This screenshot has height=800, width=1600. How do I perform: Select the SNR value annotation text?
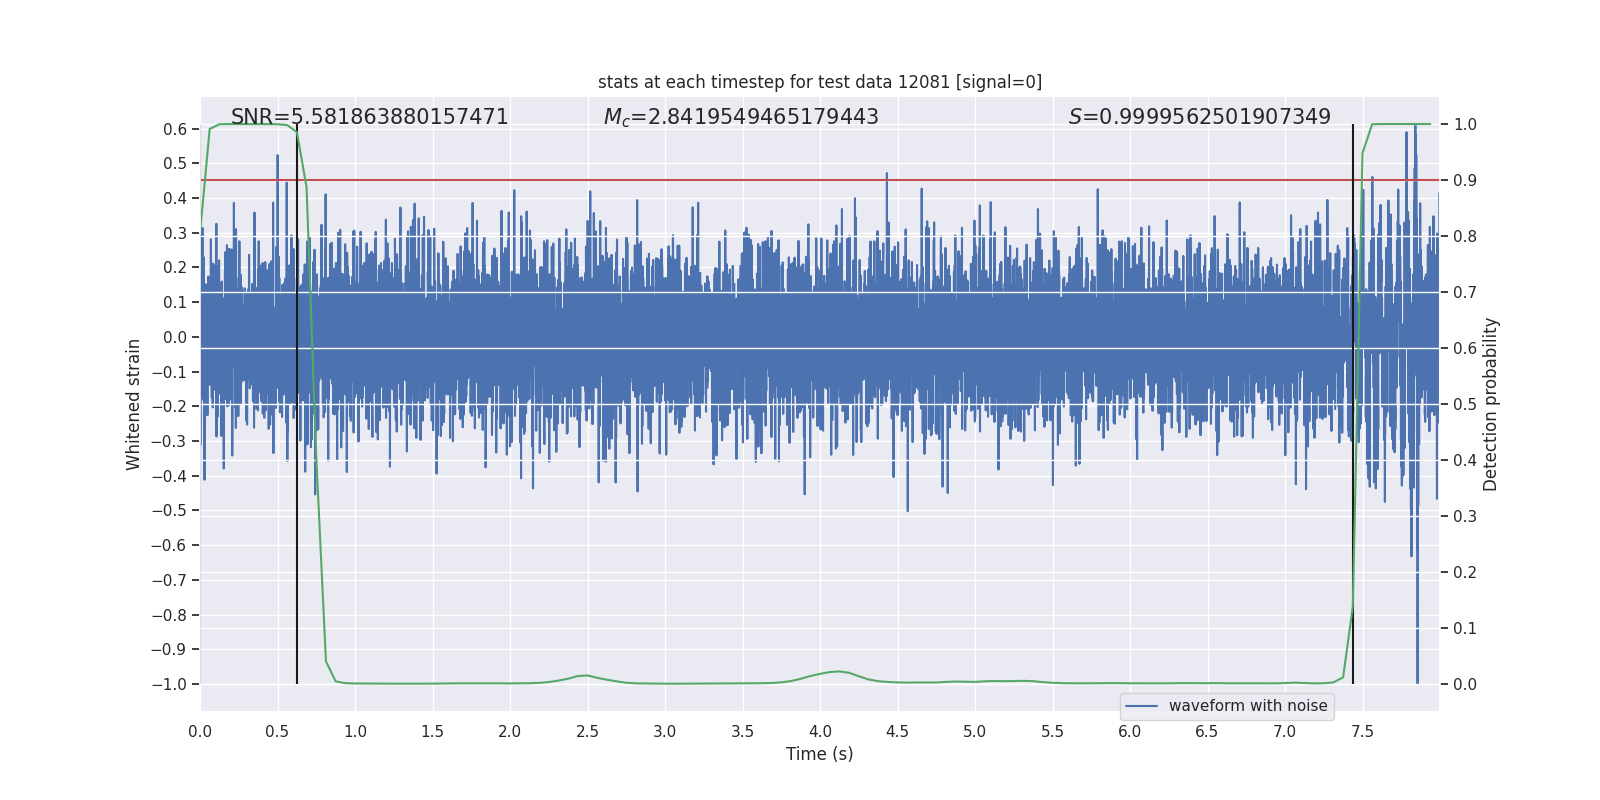click(369, 117)
